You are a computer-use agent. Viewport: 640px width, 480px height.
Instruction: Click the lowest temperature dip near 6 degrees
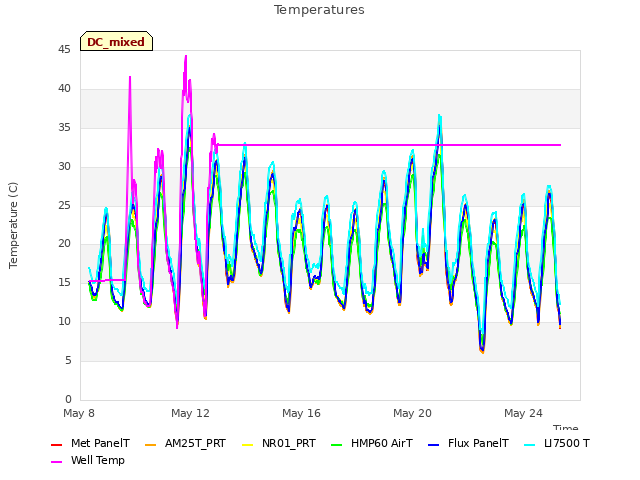pyautogui.click(x=482, y=351)
